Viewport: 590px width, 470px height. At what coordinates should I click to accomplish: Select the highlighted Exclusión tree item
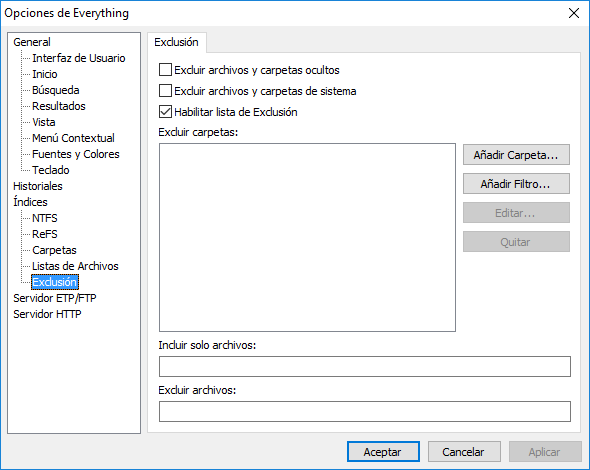(55, 282)
